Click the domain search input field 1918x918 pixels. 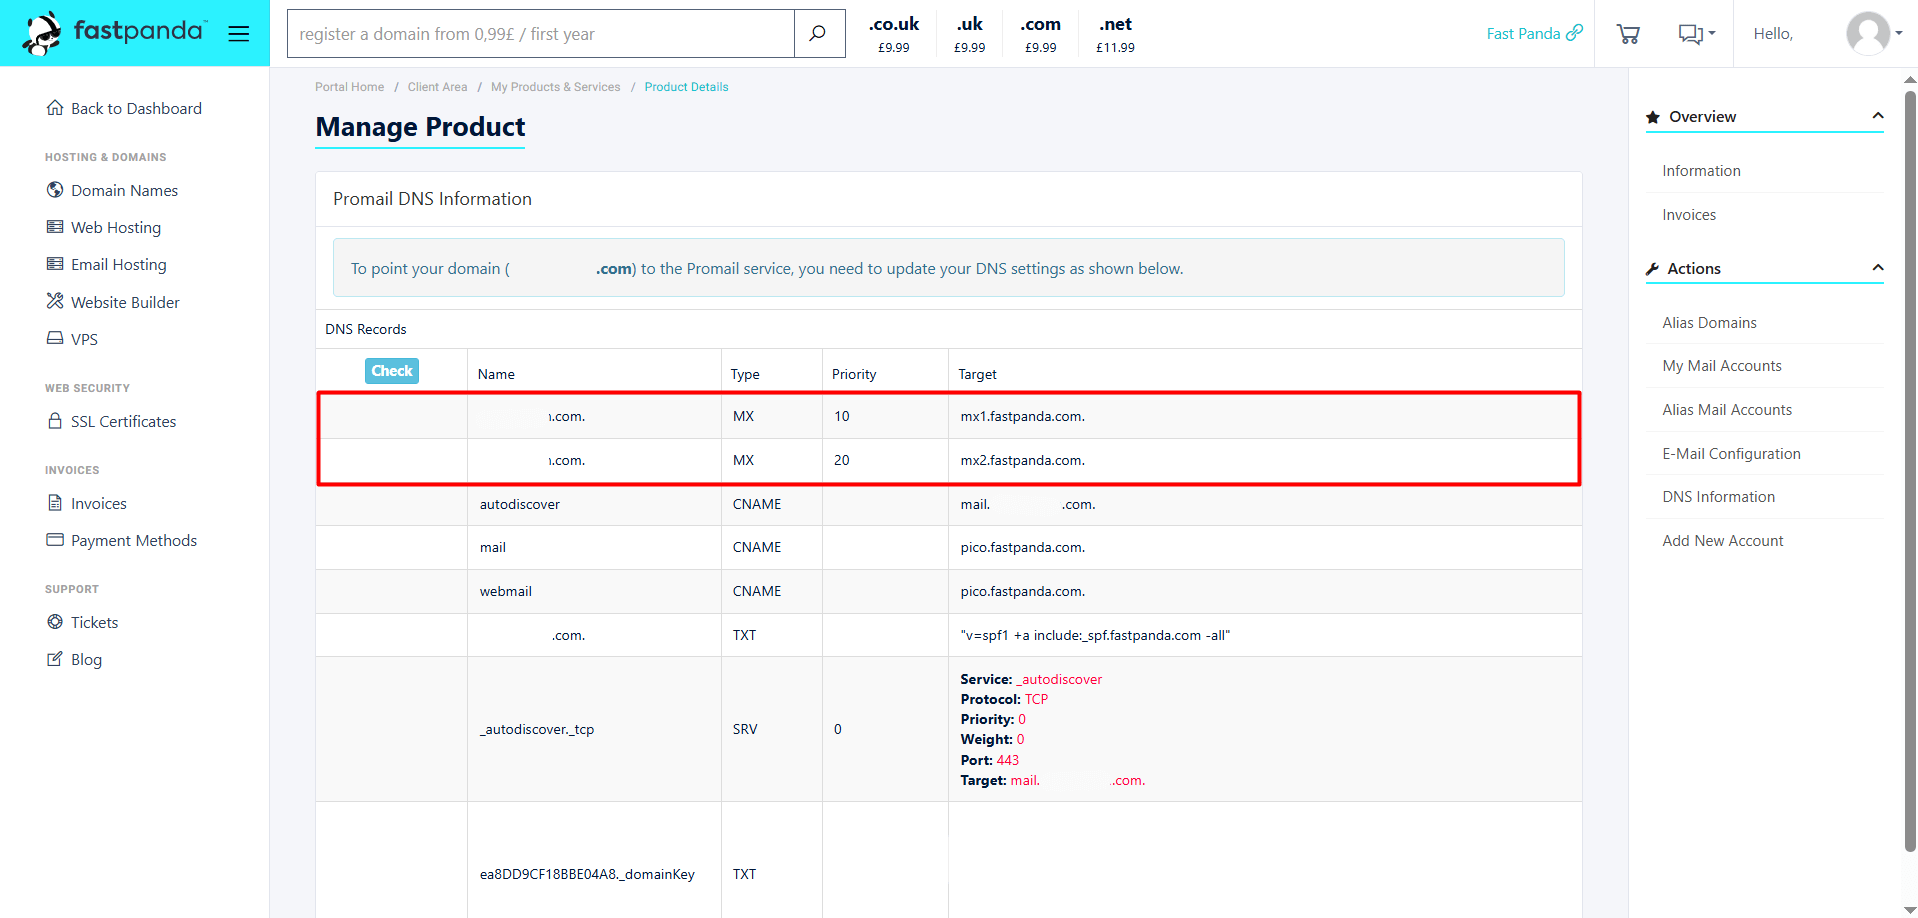[x=541, y=34]
